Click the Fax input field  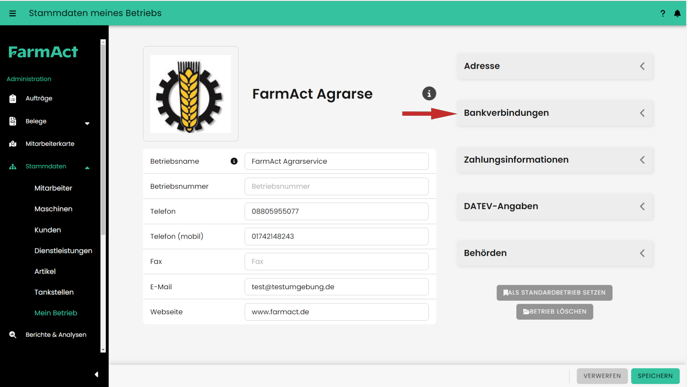tap(336, 262)
